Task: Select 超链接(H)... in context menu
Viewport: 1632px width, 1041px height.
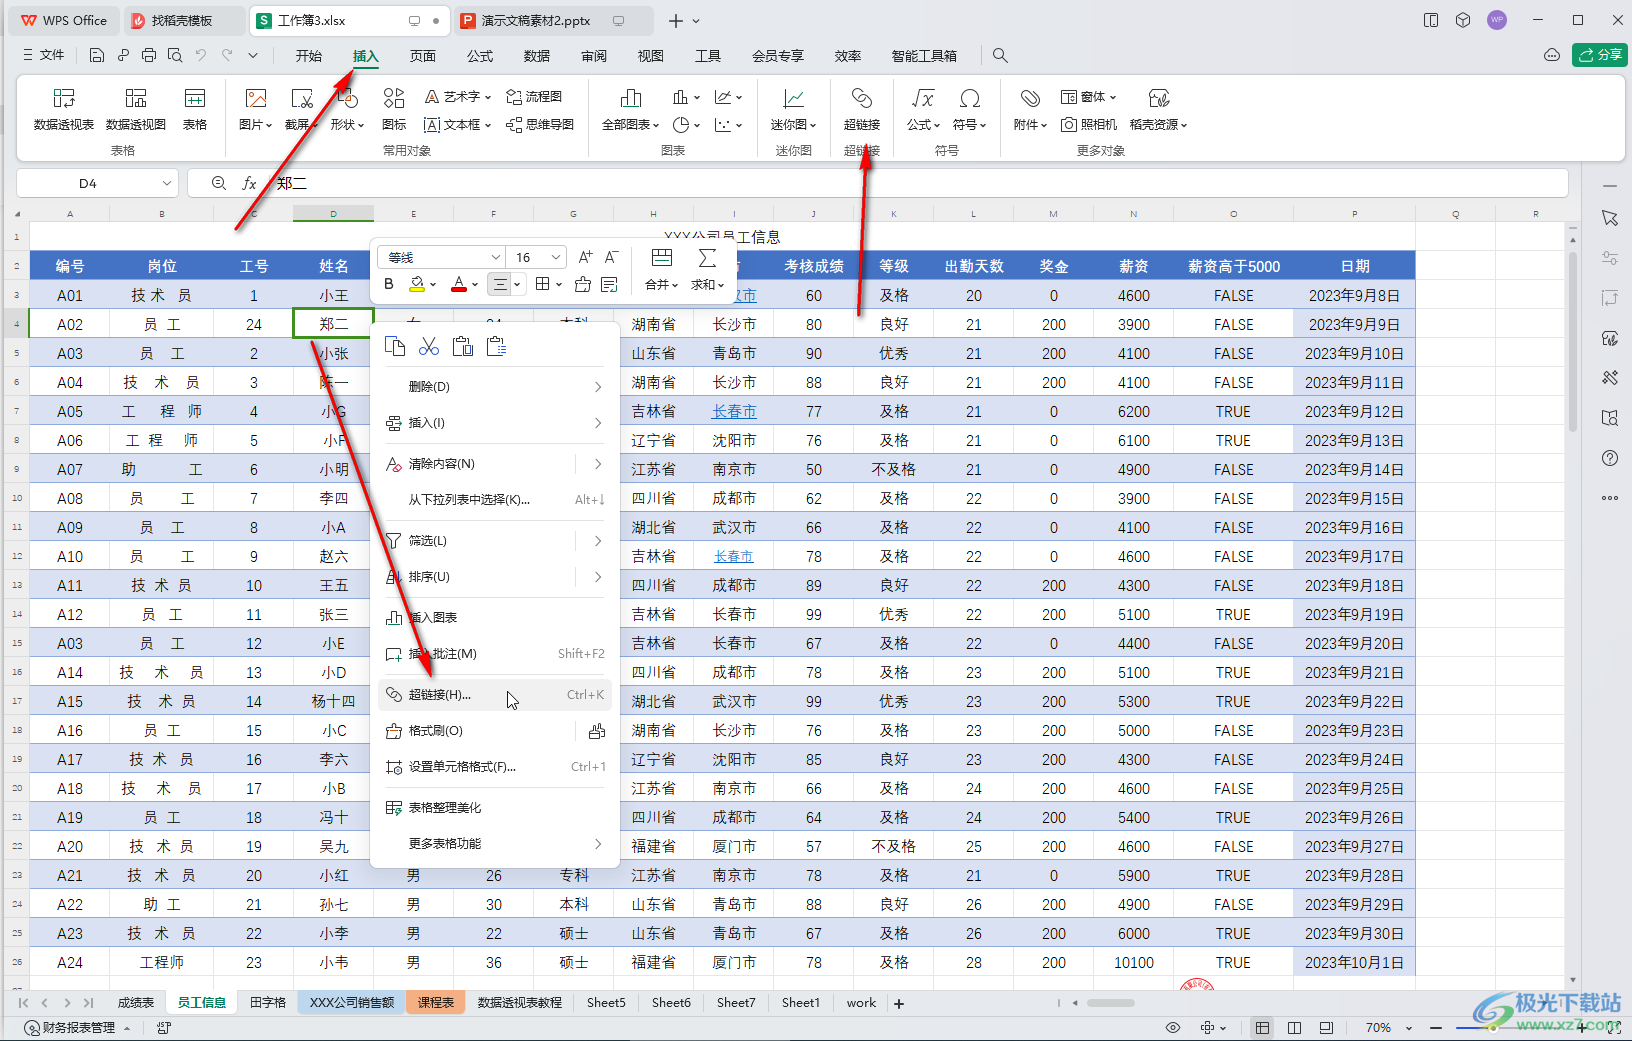Action: [x=495, y=695]
